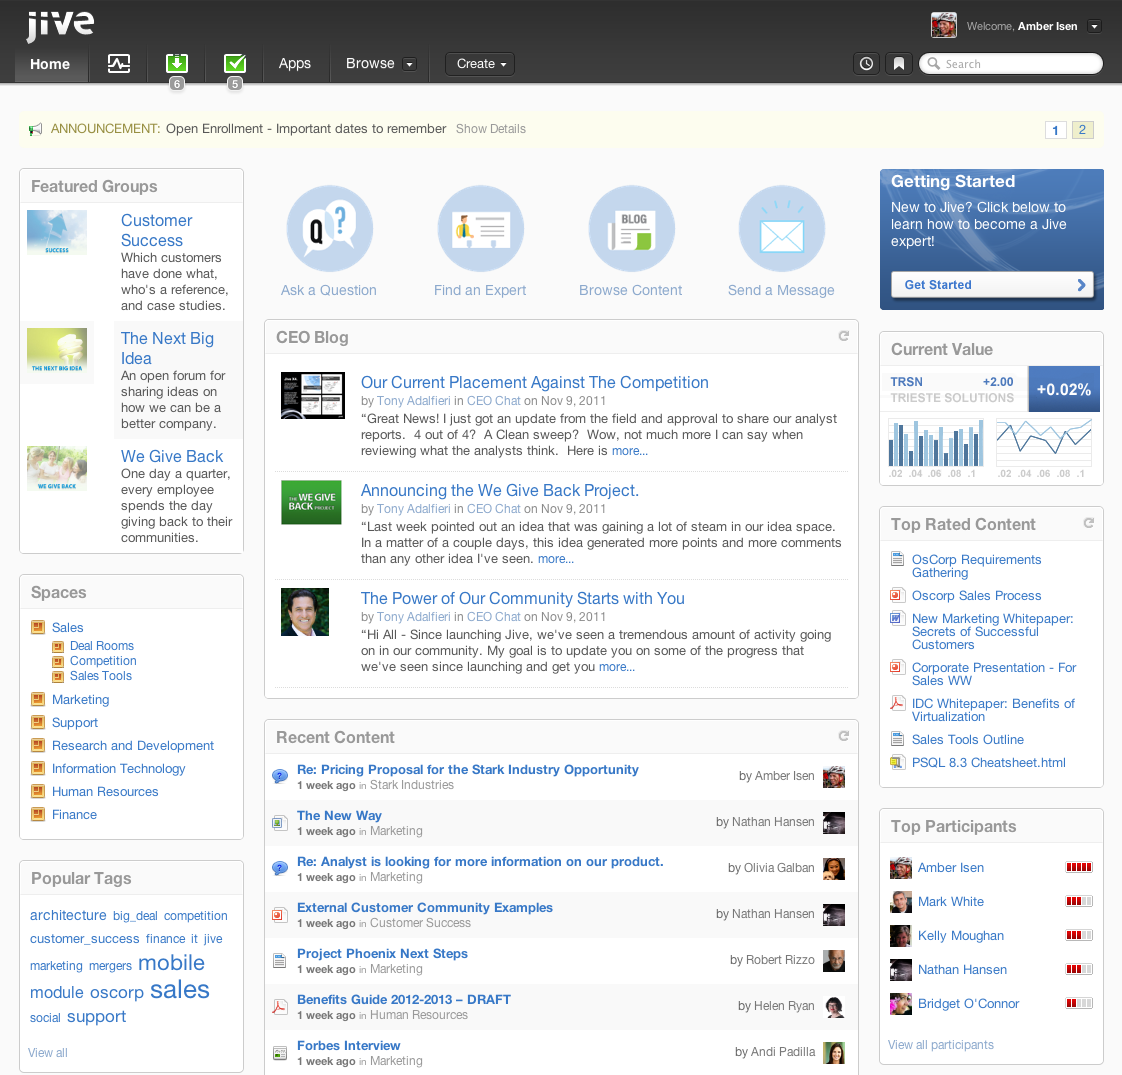1122x1075 pixels.
Task: Click Amber Isen's avatar in header
Action: [x=944, y=25]
